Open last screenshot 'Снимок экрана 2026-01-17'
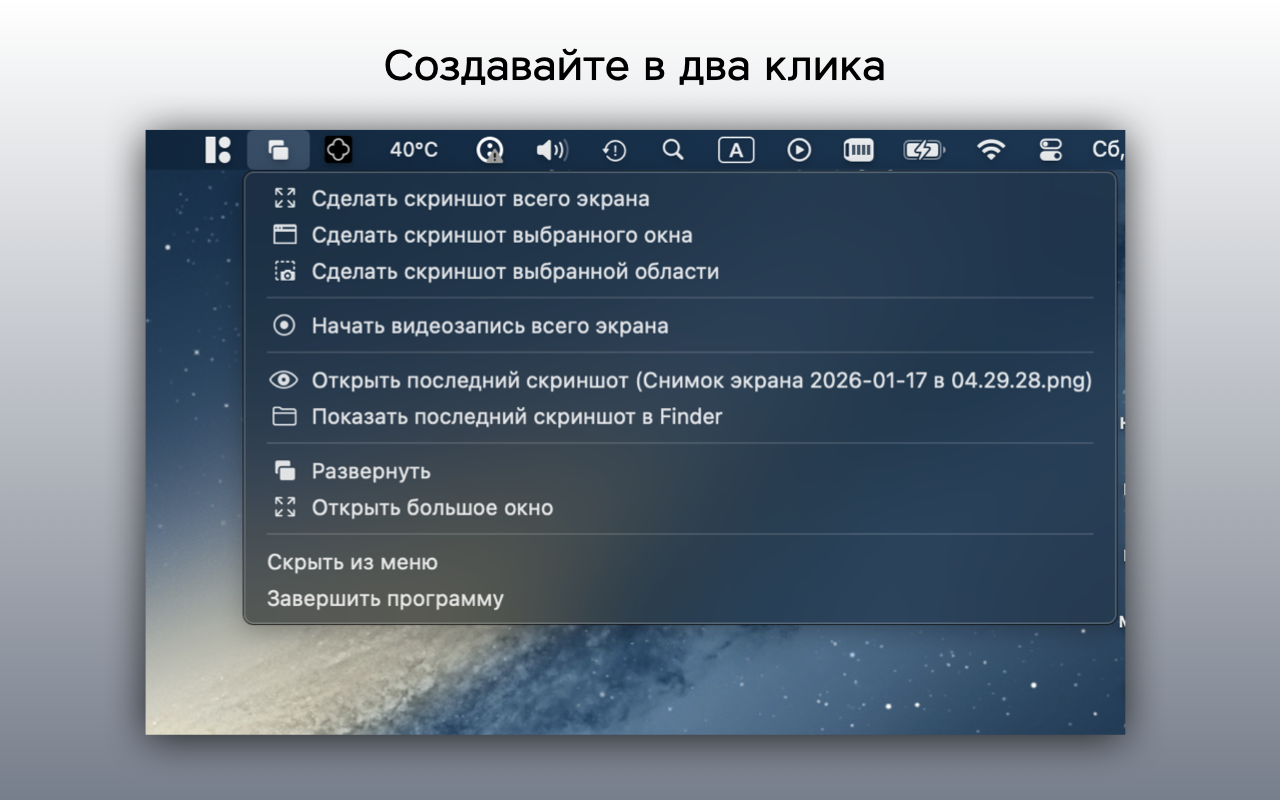The image size is (1280, 800). coord(700,381)
